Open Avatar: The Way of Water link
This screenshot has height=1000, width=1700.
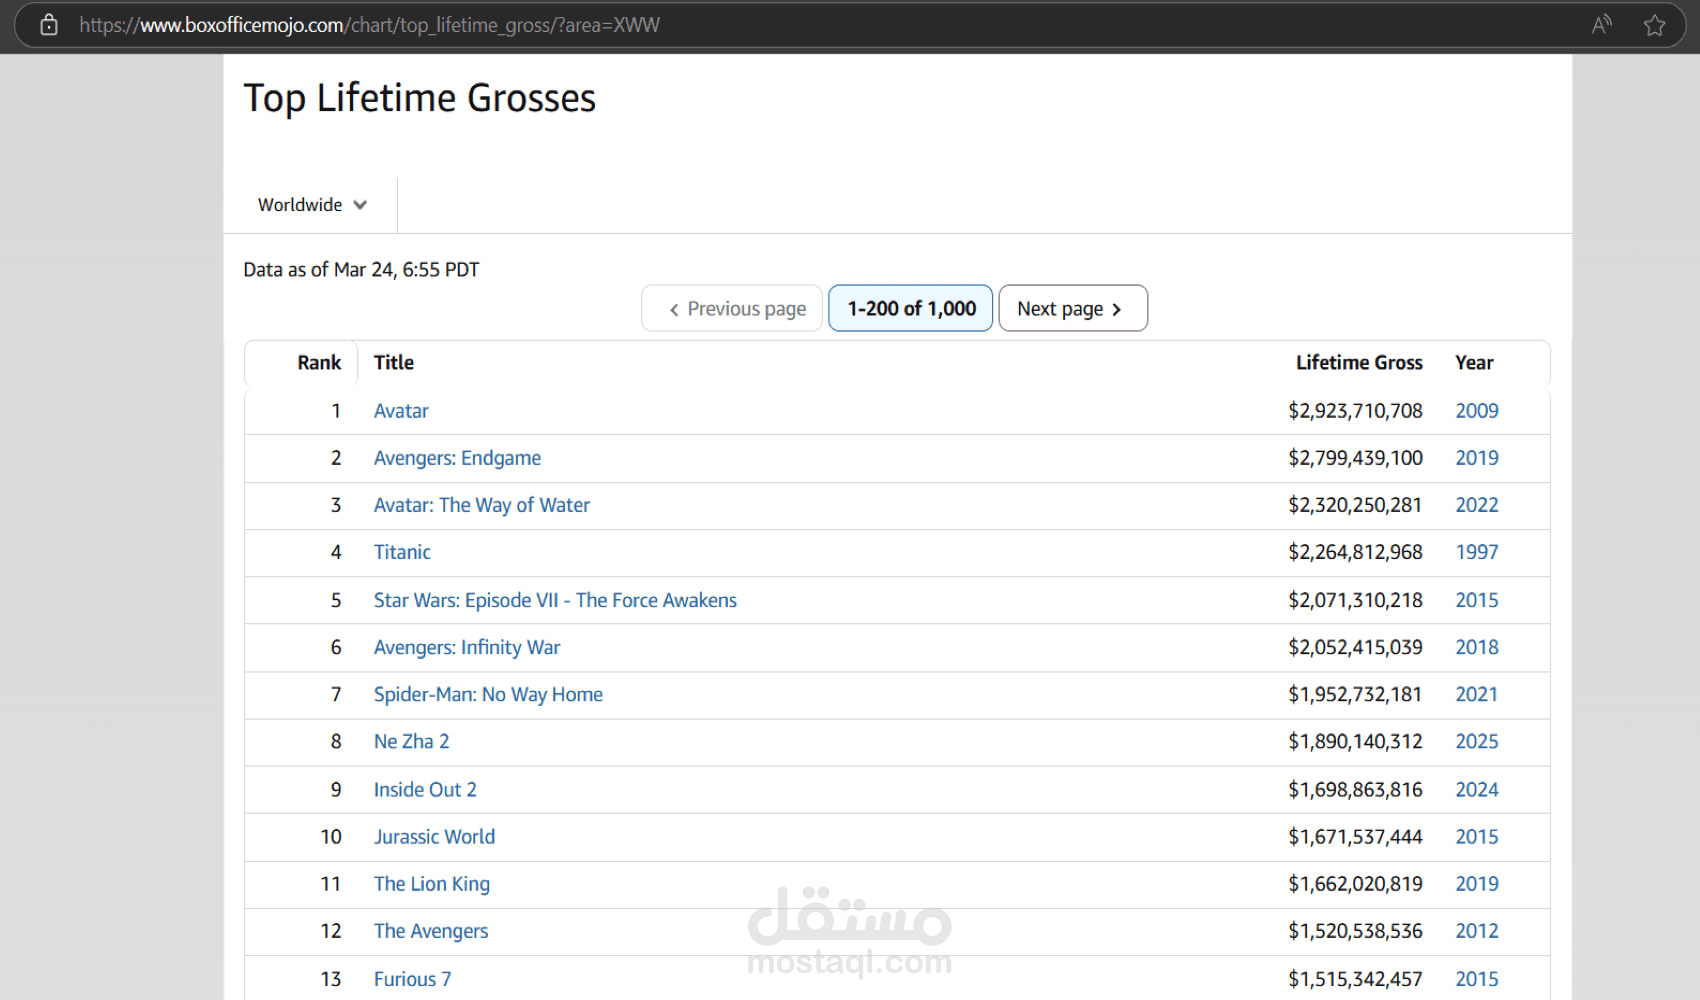(482, 505)
